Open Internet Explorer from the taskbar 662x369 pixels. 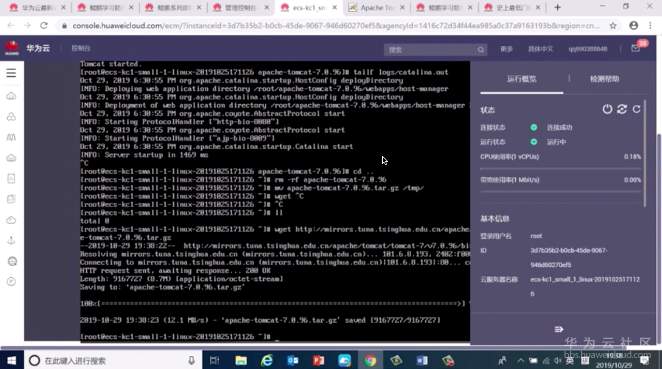click(267, 361)
